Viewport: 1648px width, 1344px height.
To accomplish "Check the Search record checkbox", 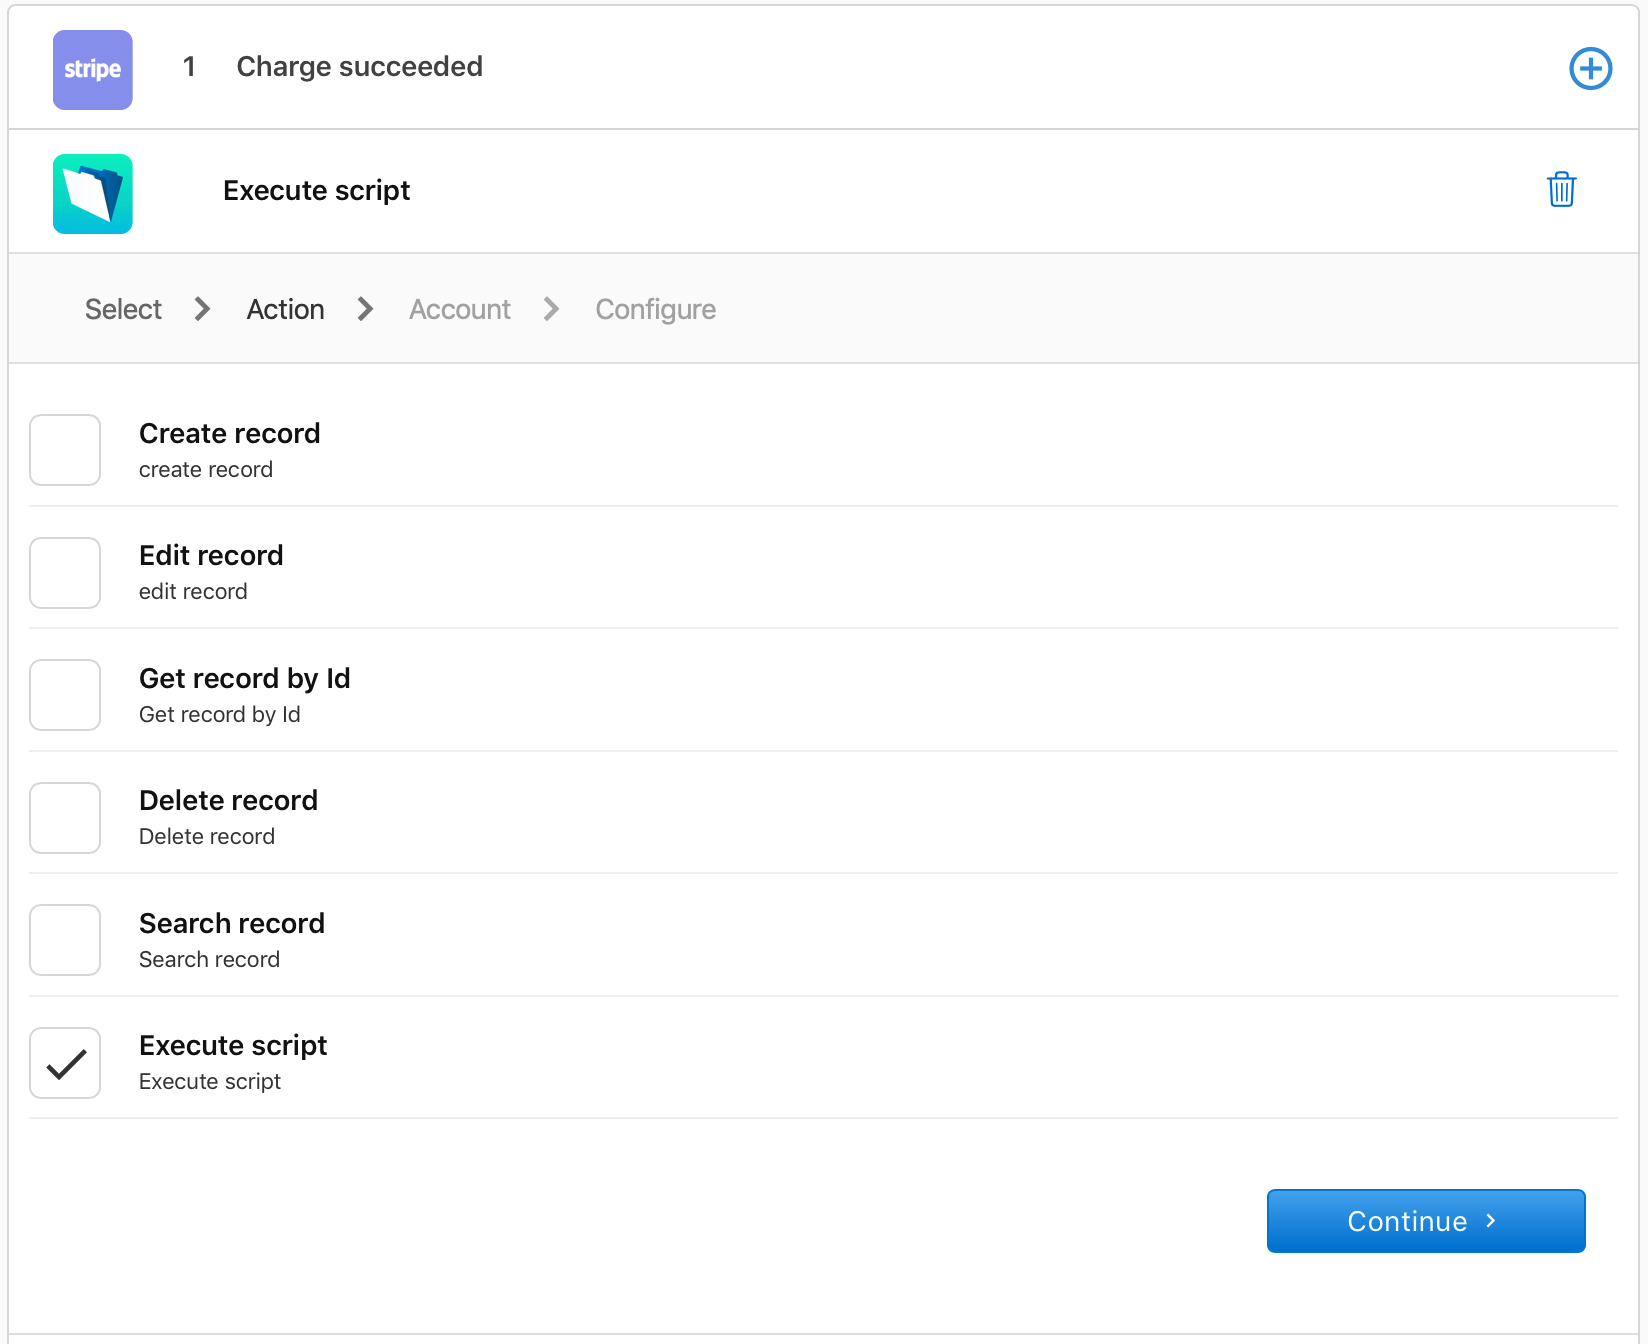I will (x=65, y=939).
